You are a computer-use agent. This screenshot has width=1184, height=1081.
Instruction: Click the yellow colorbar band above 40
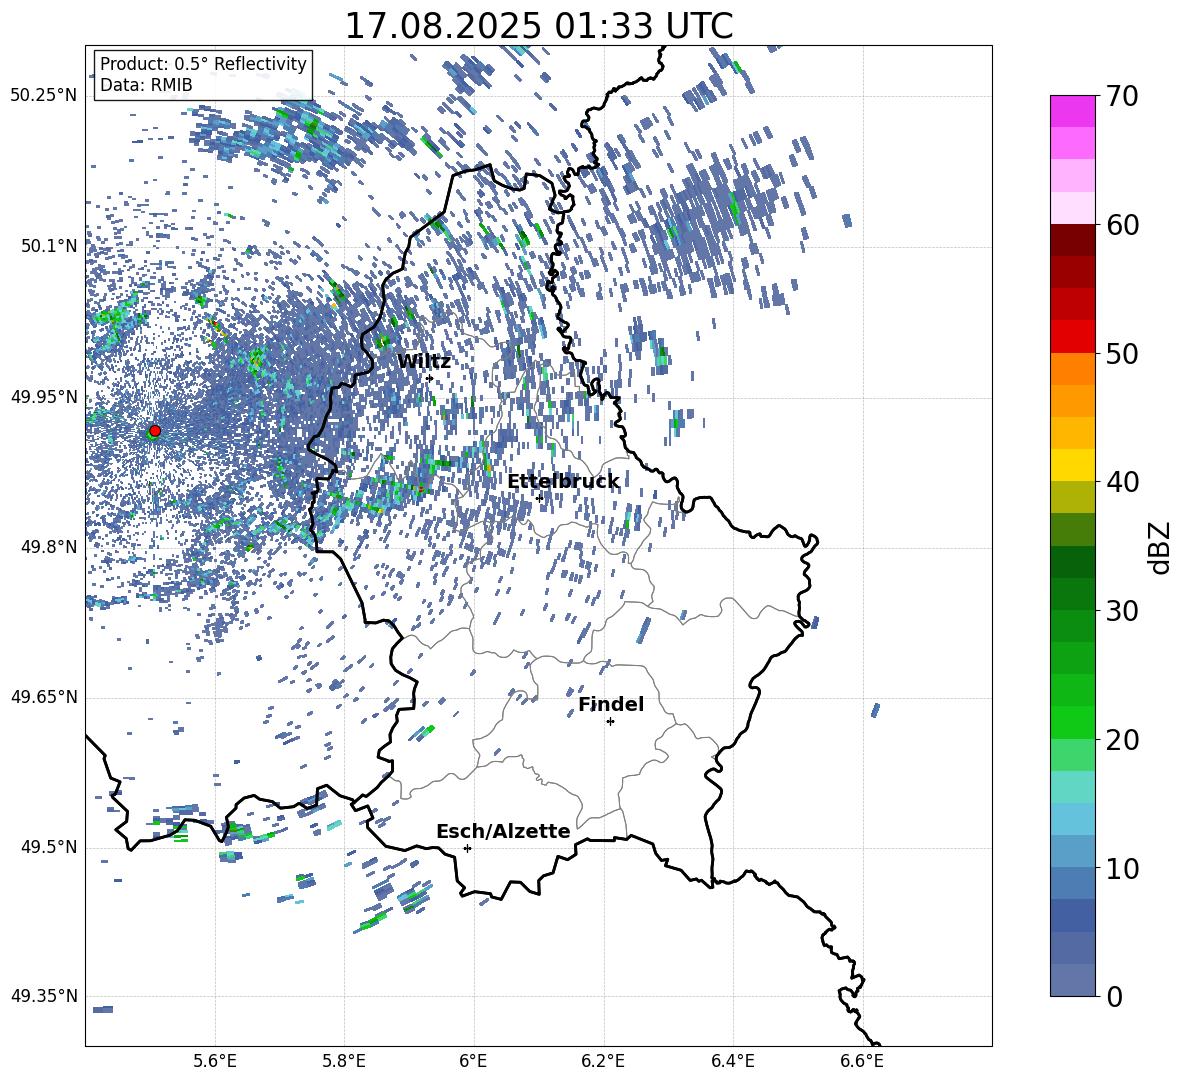(x=1072, y=465)
